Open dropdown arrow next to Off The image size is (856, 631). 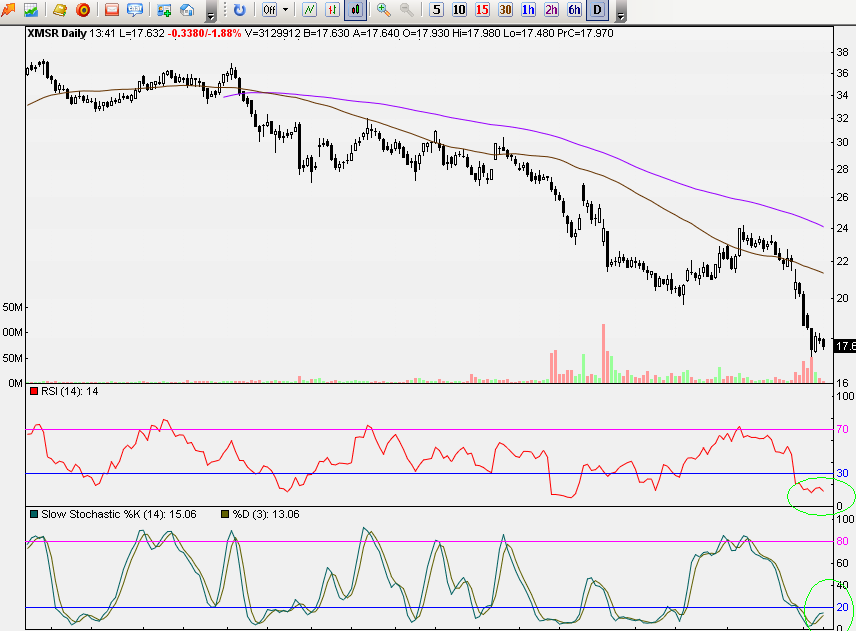285,10
